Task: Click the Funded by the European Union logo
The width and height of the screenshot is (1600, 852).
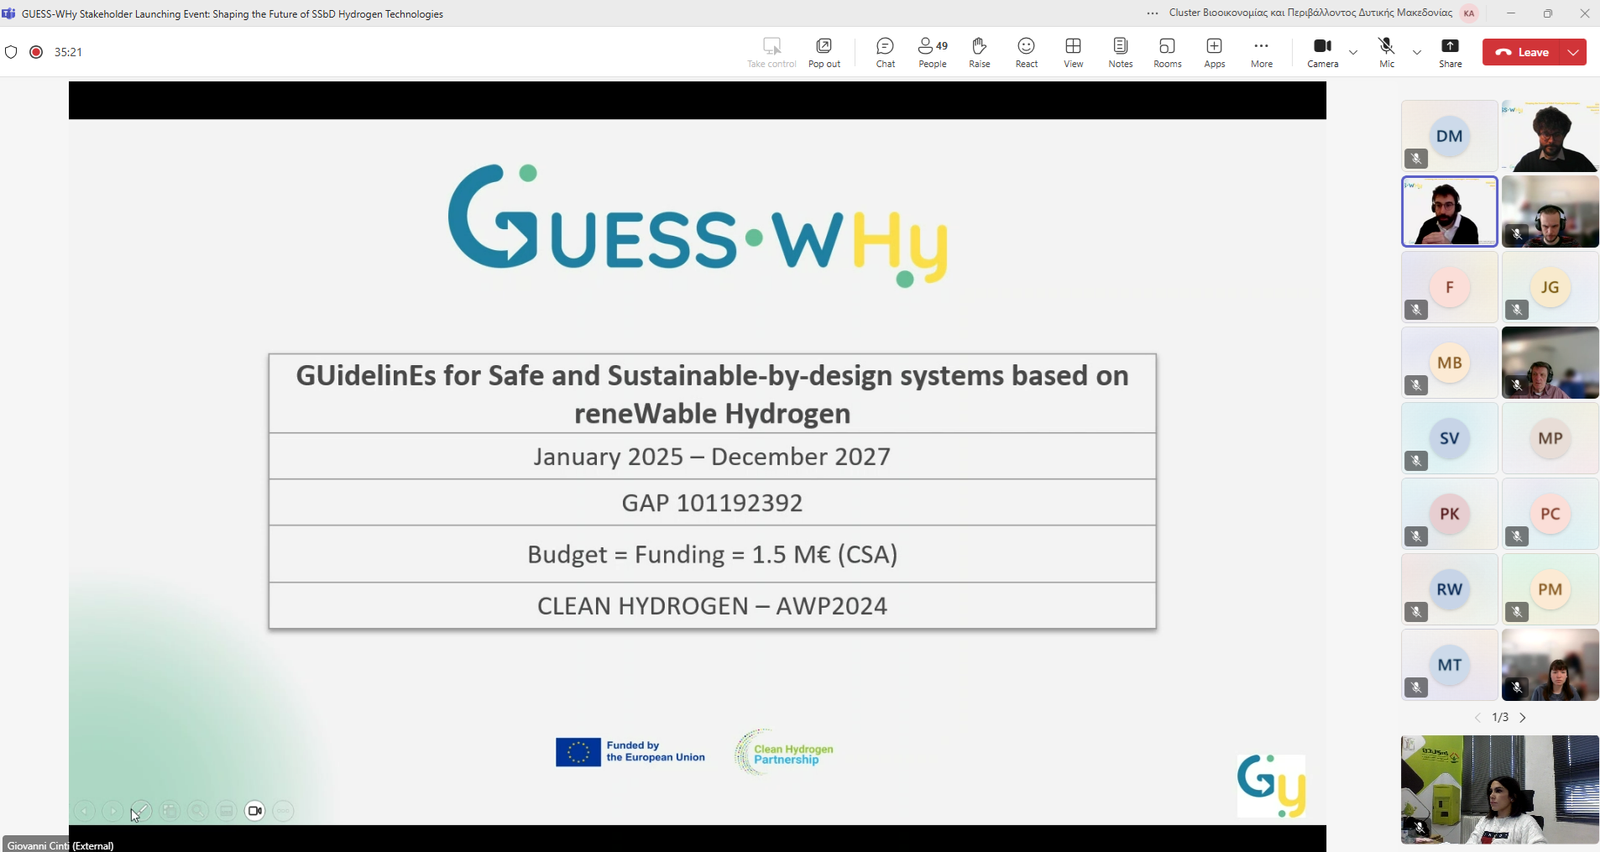Action: point(630,752)
